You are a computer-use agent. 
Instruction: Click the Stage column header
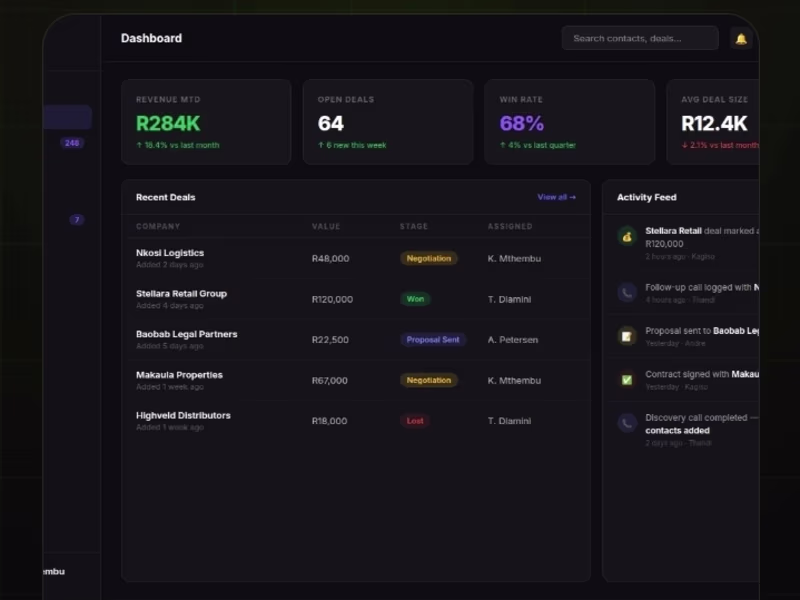click(414, 226)
